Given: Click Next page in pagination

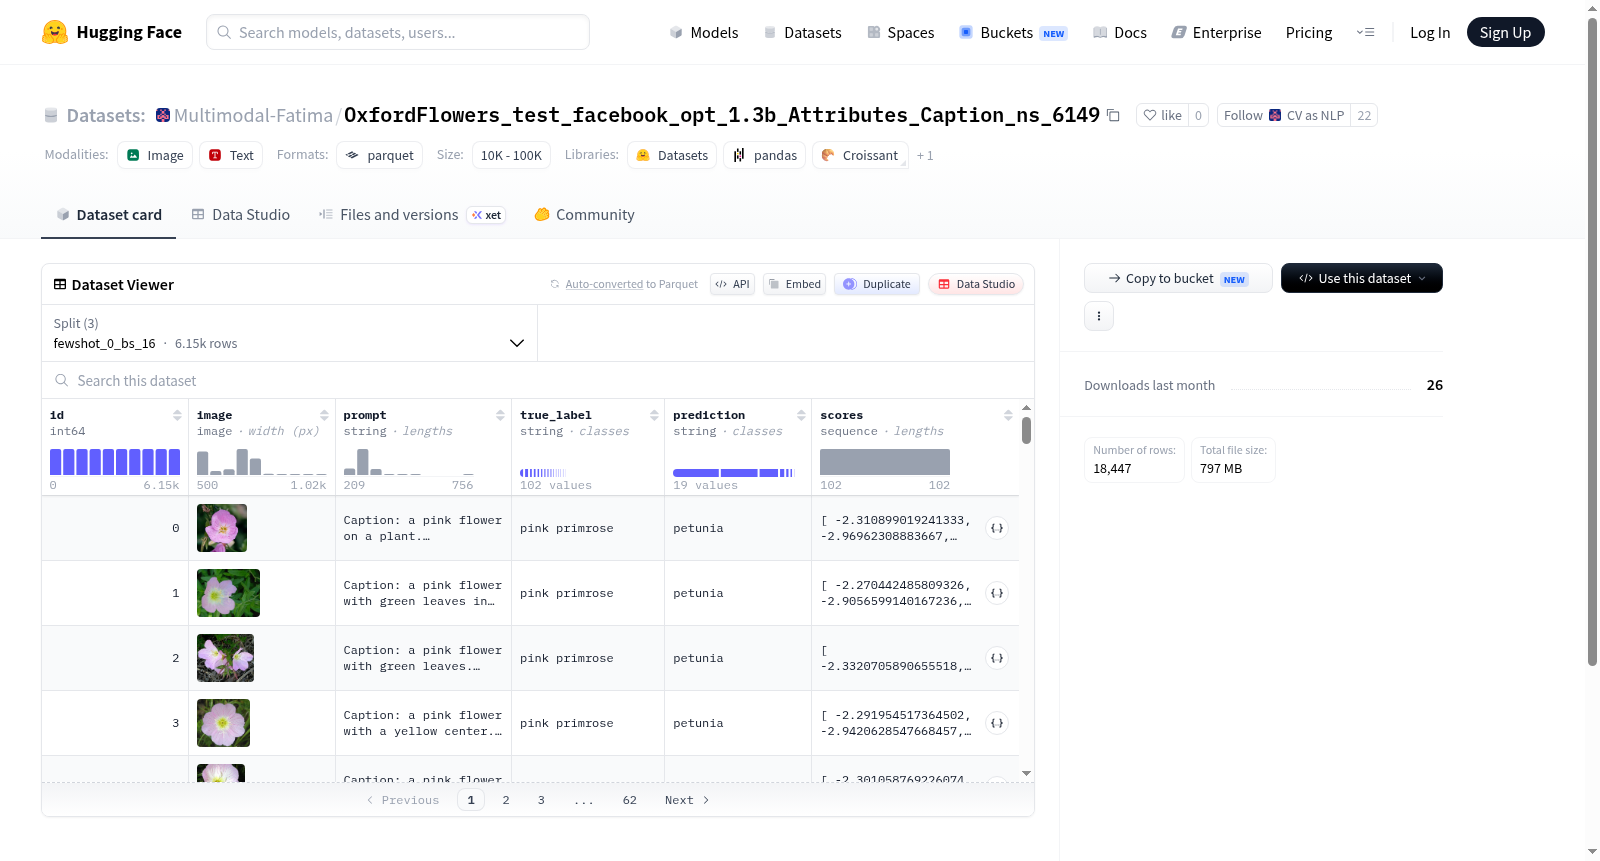Looking at the screenshot, I should [x=687, y=800].
